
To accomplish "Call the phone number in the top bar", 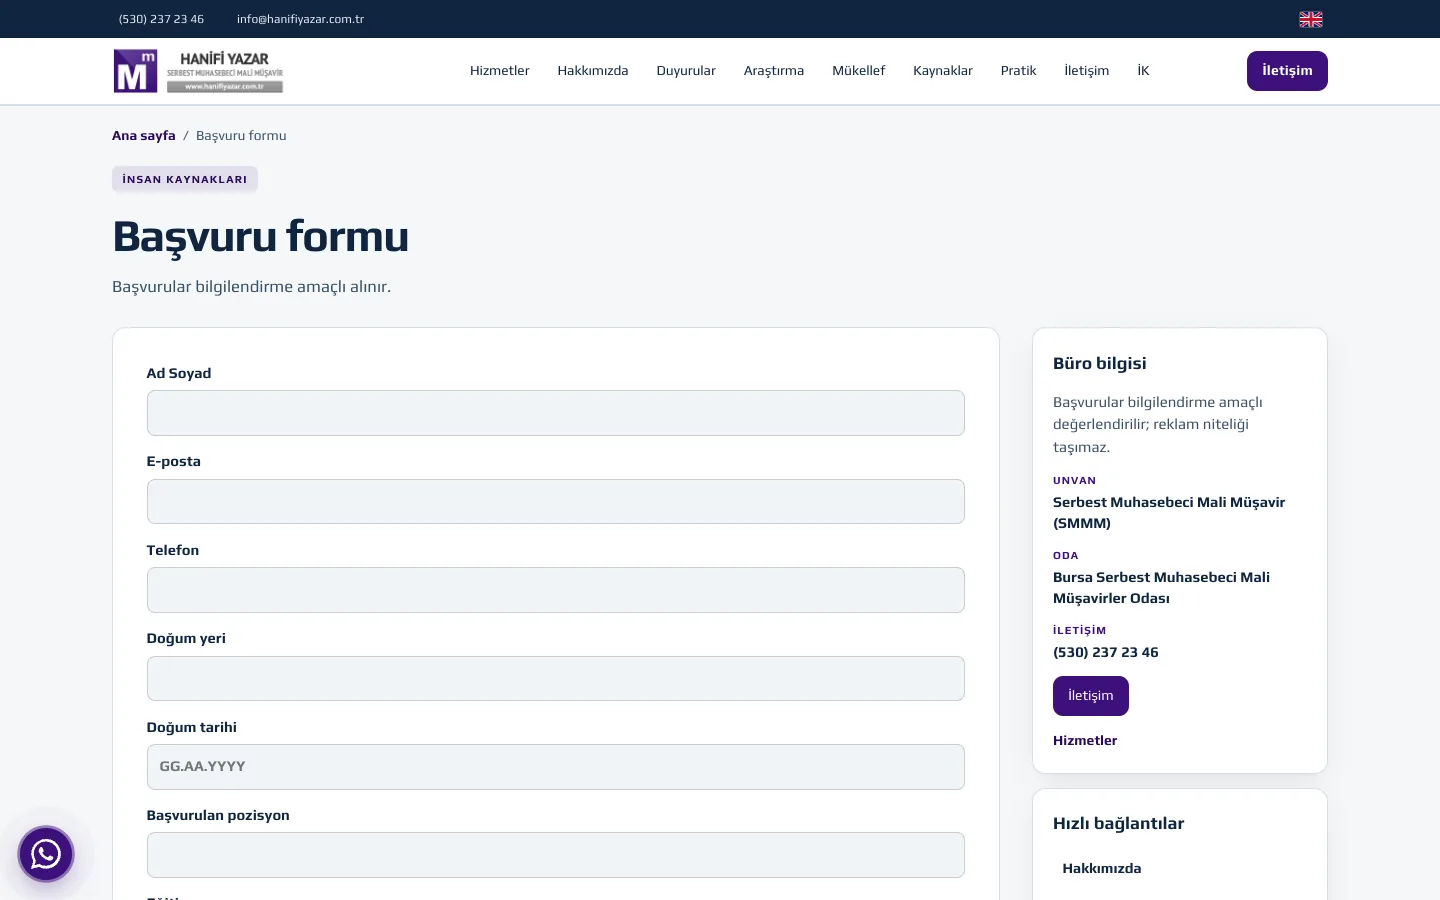I will click(x=161, y=19).
